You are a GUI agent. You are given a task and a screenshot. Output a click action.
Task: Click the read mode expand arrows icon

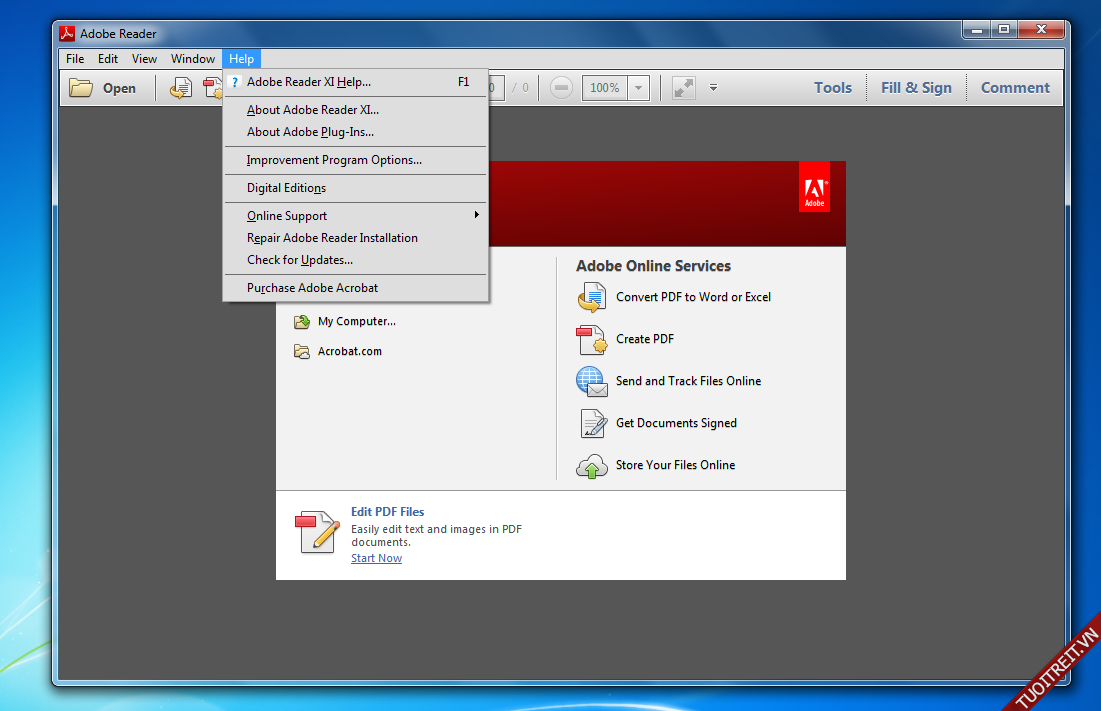click(684, 88)
